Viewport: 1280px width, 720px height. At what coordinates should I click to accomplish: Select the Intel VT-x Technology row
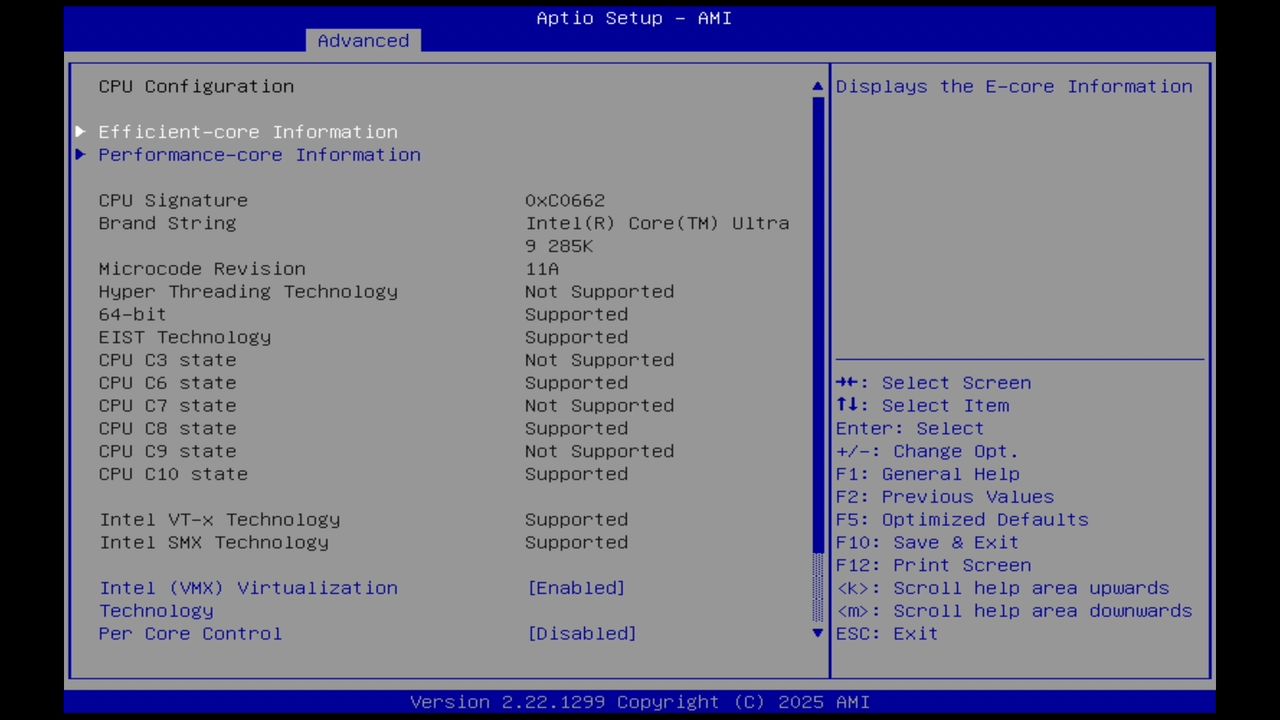tap(219, 519)
